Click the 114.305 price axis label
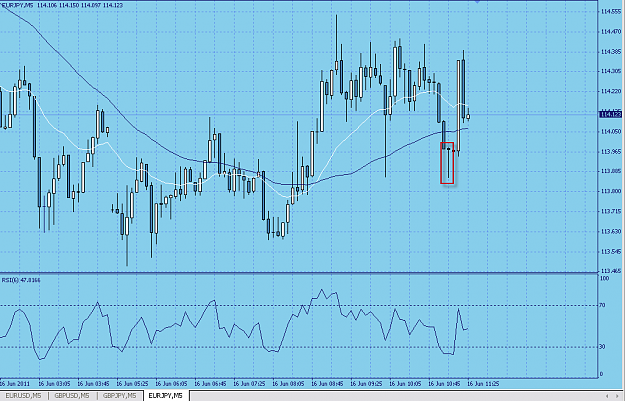625x401 pixels. 610,71
